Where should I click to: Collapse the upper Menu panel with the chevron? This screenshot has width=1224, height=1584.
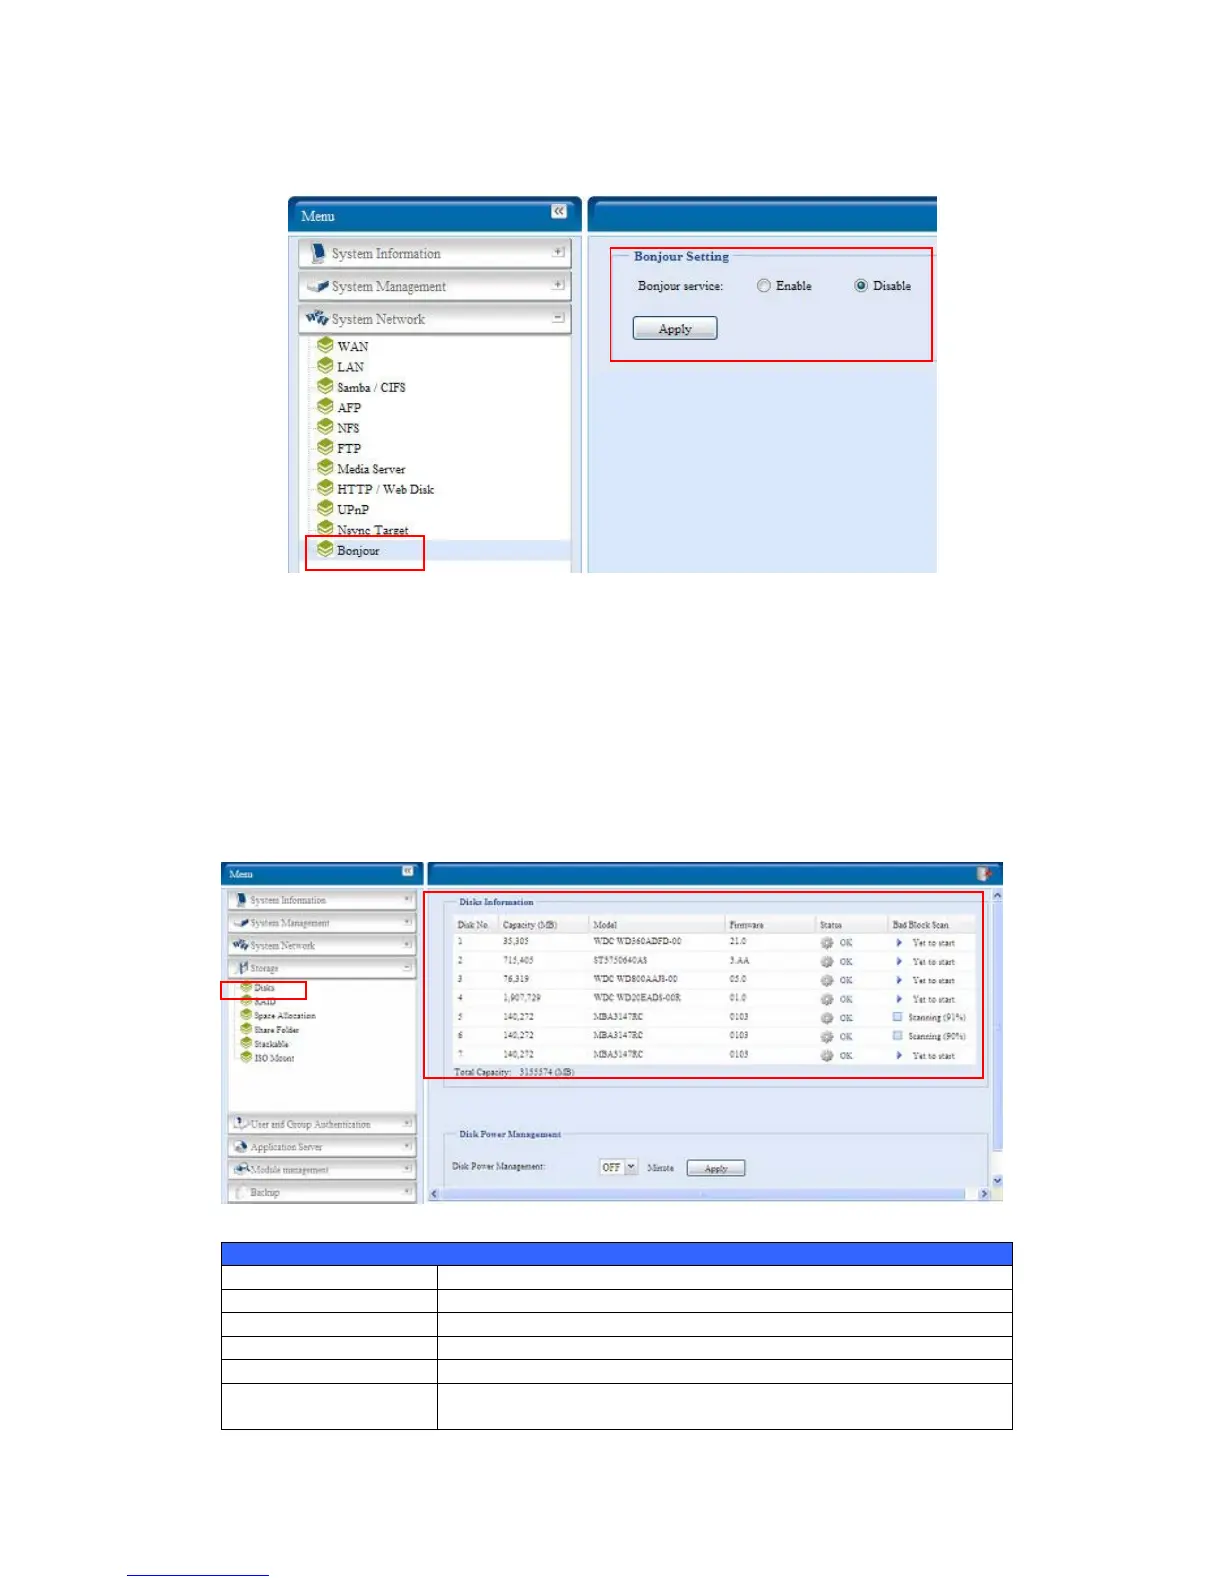pyautogui.click(x=559, y=211)
